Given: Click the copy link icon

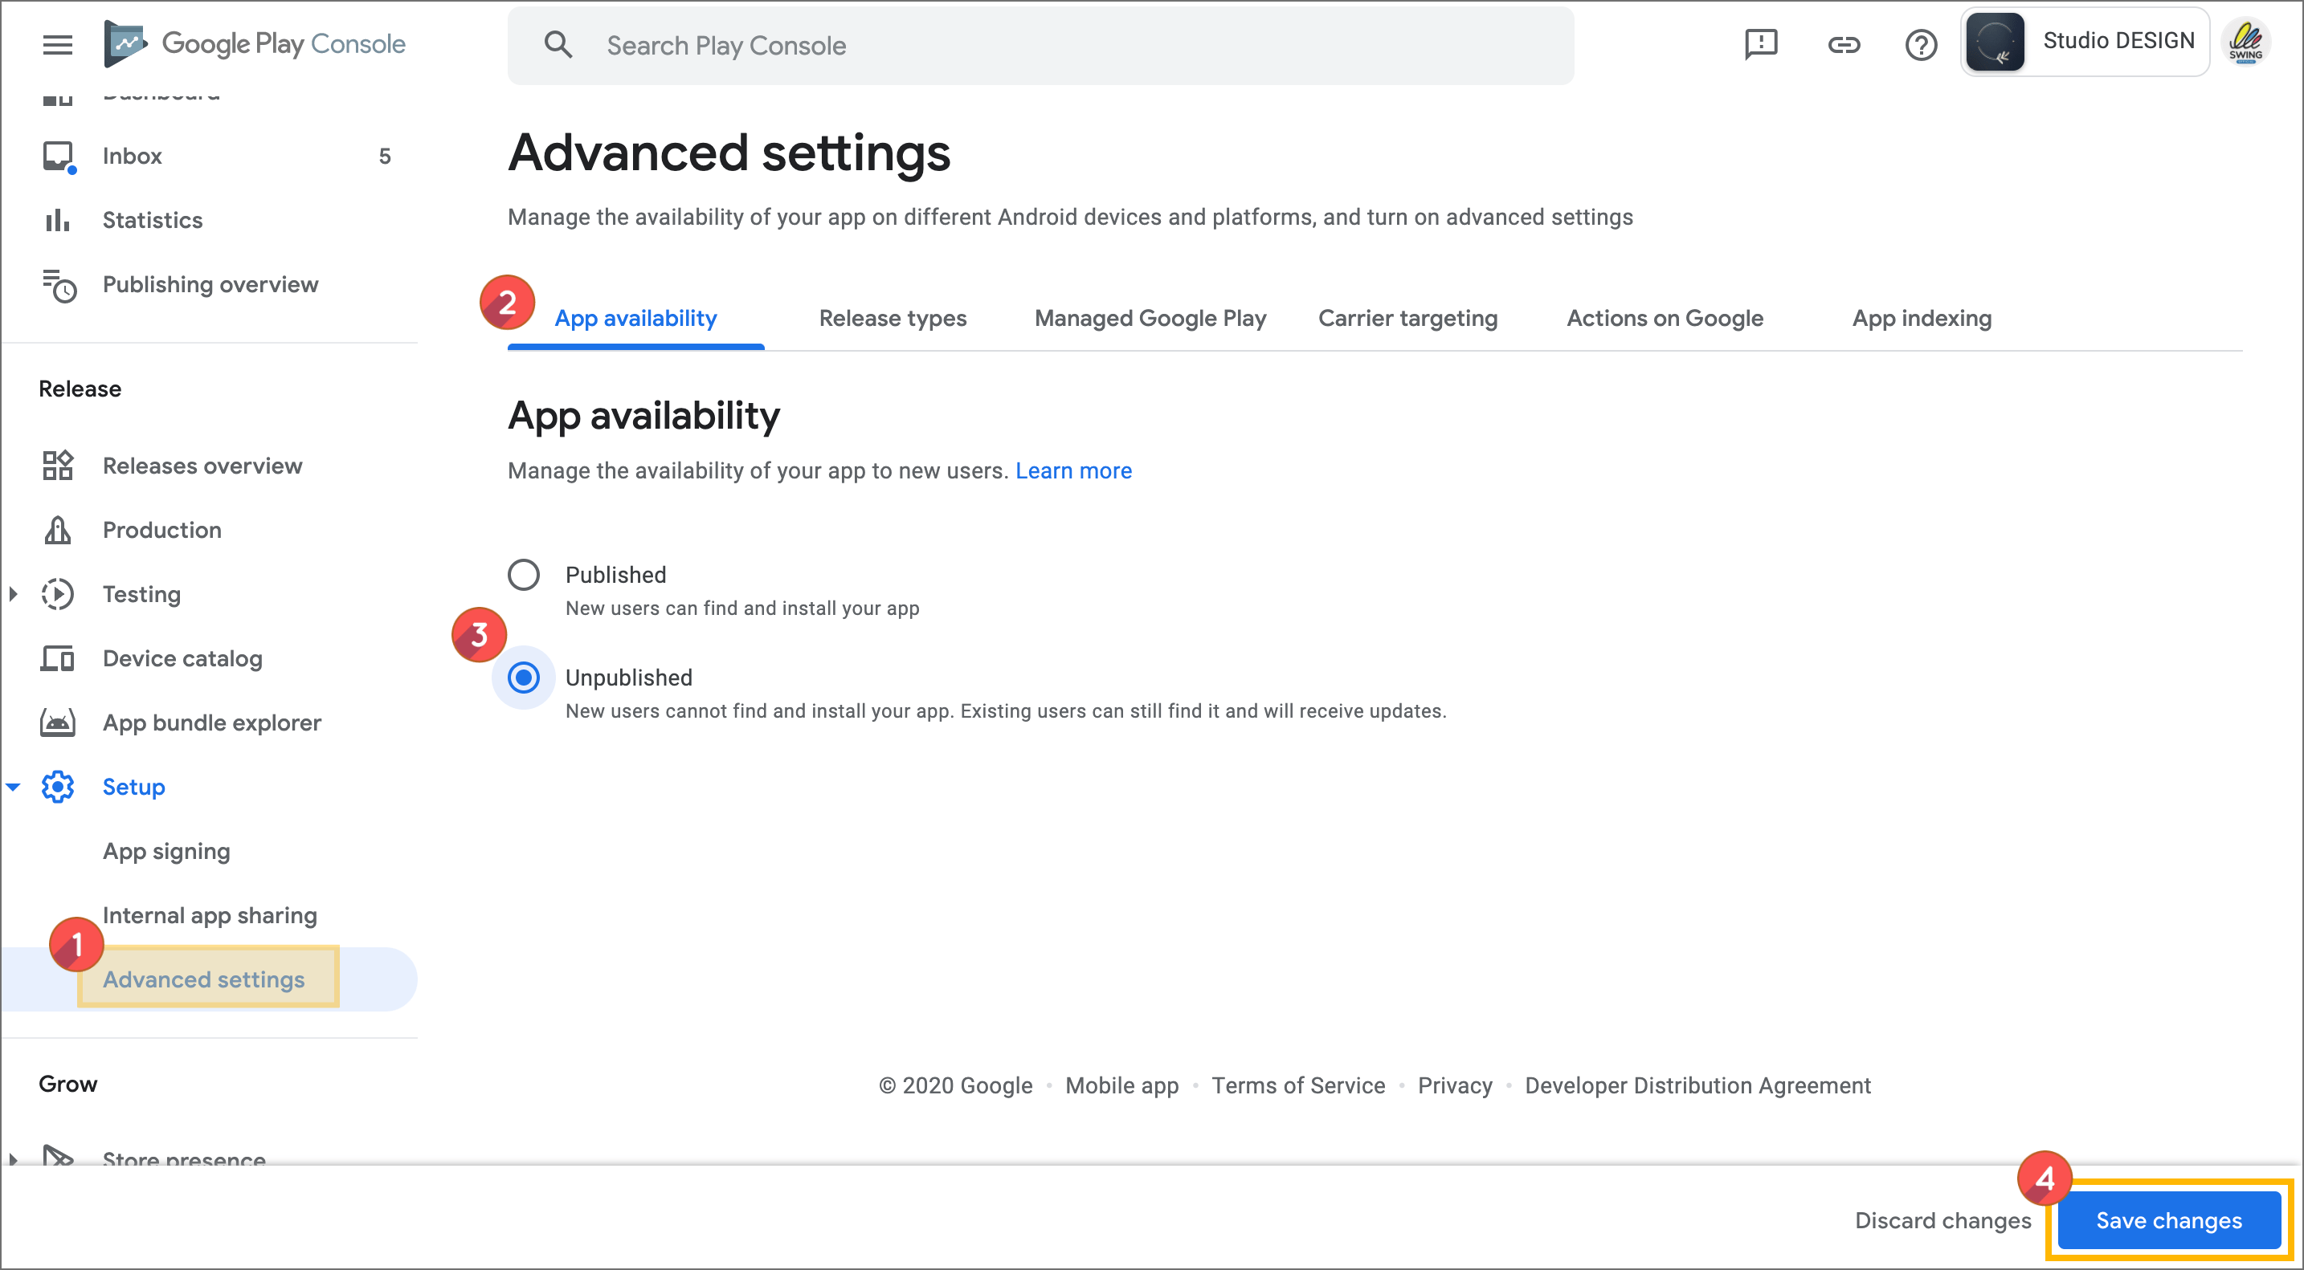Looking at the screenshot, I should 1843,45.
